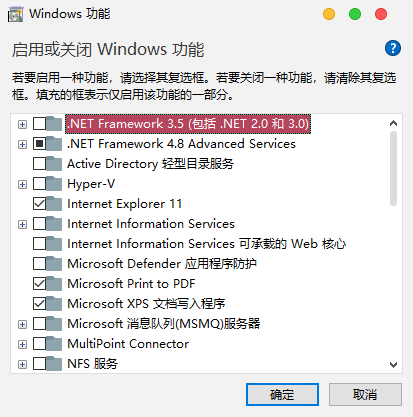Click folder icon next to Active Directory 轻型目录服务

click(54, 164)
